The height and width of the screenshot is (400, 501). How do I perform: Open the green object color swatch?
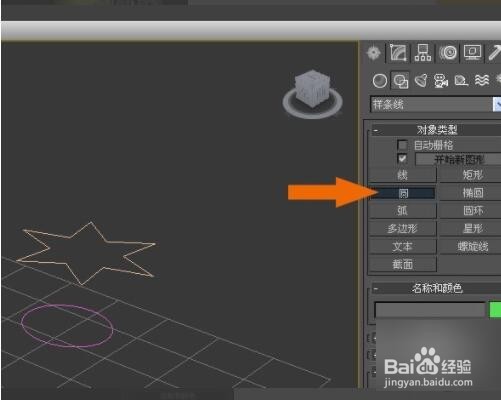click(495, 310)
